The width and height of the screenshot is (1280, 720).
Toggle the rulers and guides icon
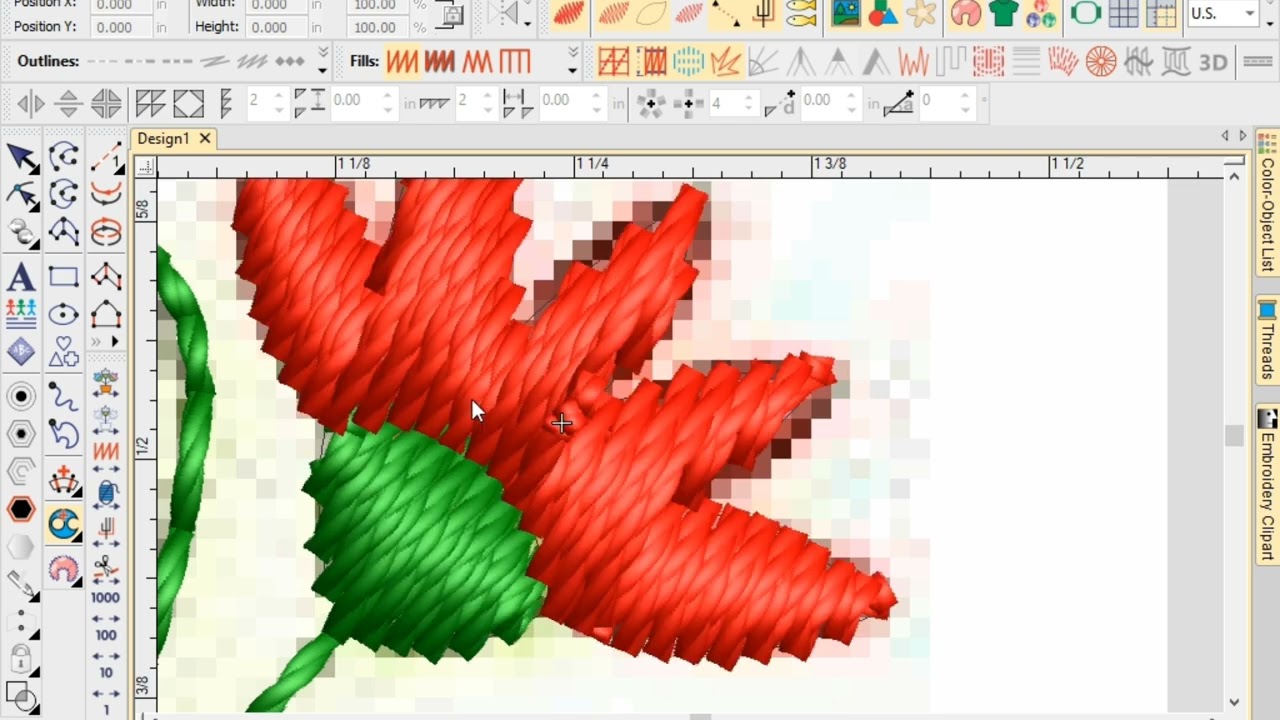click(1161, 13)
